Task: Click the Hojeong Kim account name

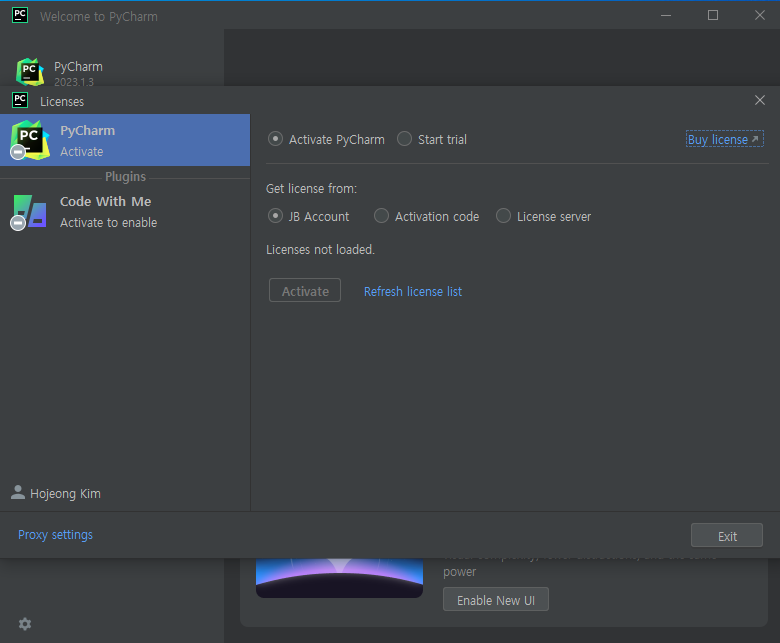Action: coord(65,494)
